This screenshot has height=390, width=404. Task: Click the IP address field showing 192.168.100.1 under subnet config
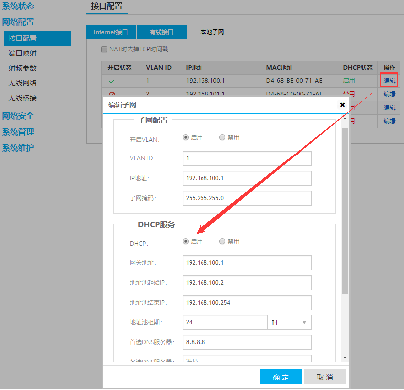[247, 178]
